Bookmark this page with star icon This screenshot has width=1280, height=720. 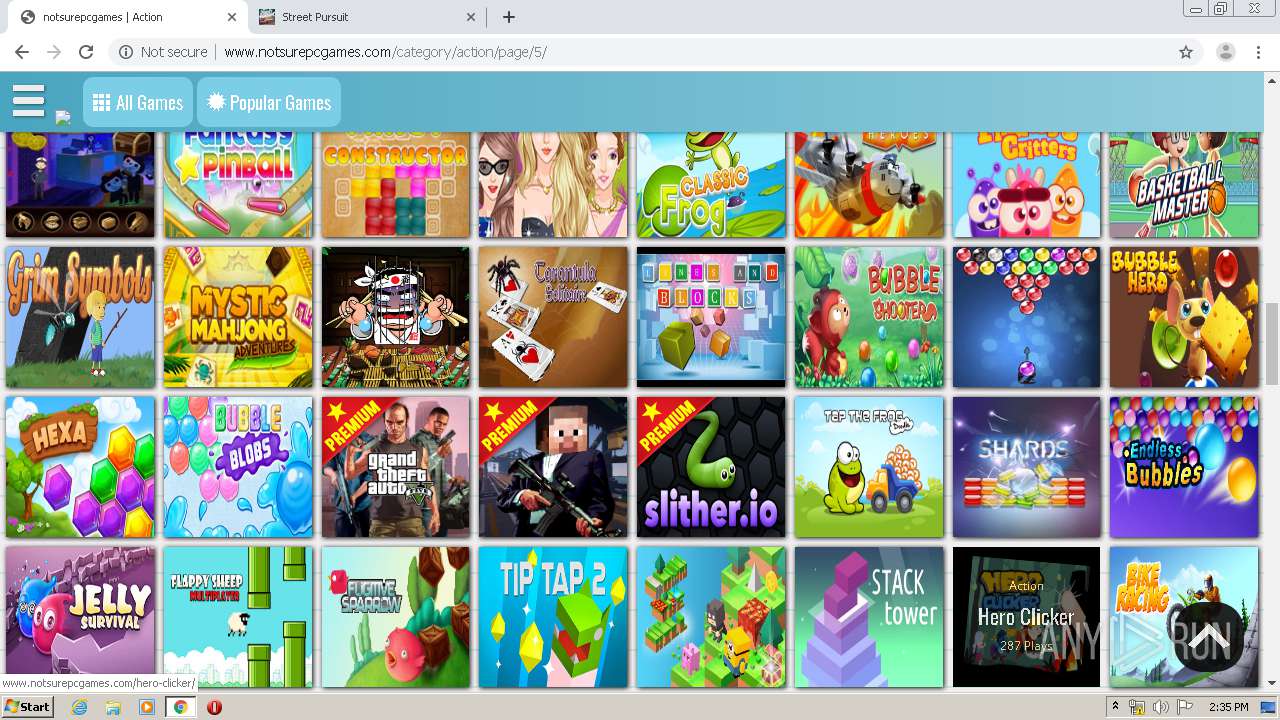click(1186, 52)
